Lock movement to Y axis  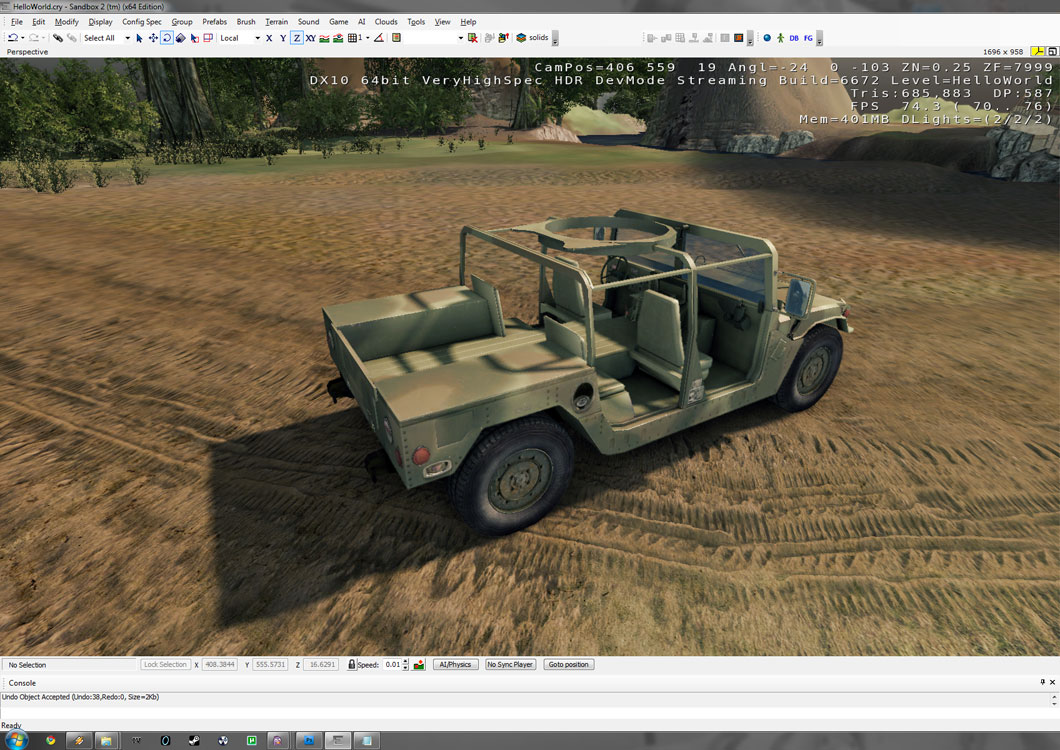(x=283, y=38)
